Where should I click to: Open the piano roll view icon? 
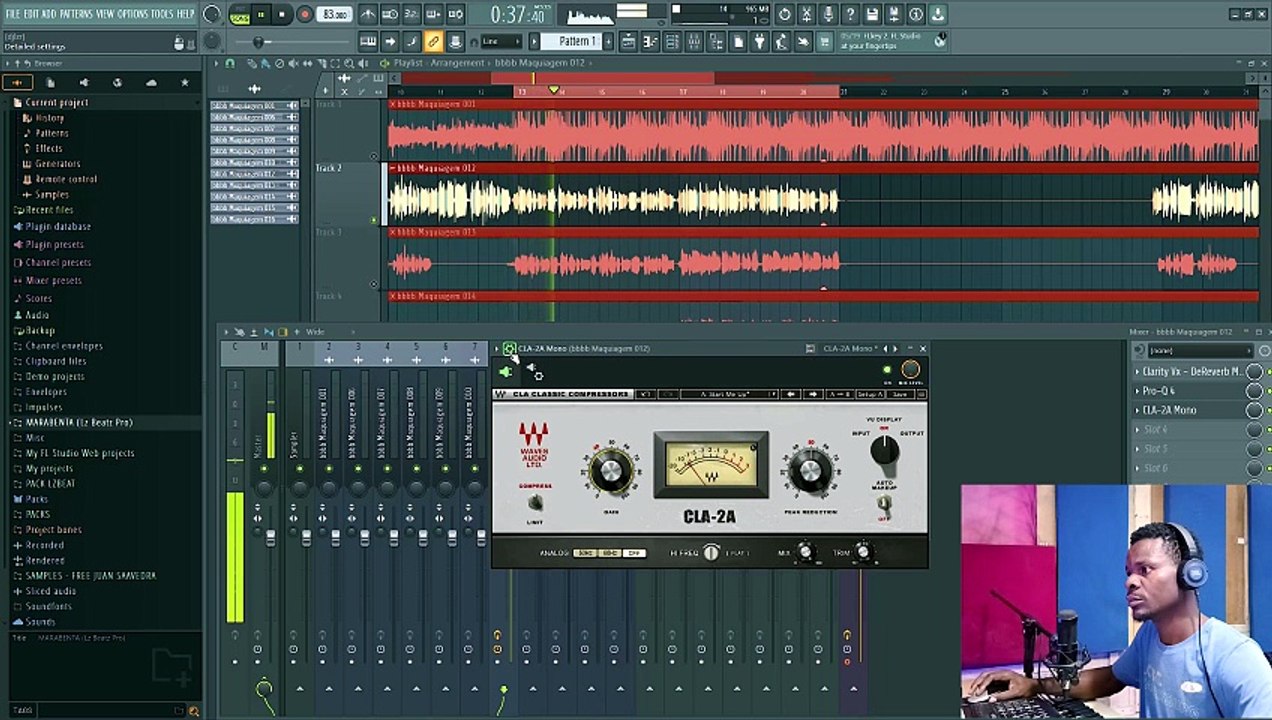pyautogui.click(x=652, y=41)
